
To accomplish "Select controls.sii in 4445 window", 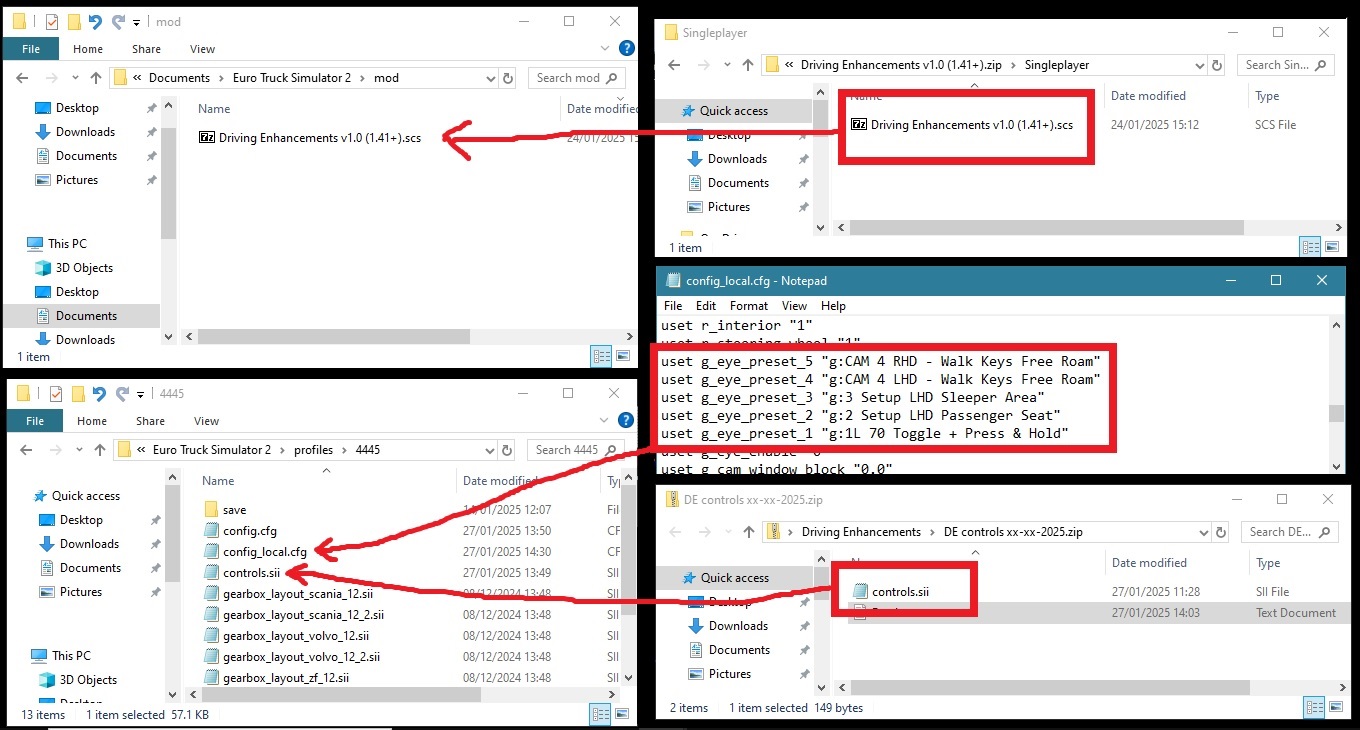I will click(x=241, y=572).
